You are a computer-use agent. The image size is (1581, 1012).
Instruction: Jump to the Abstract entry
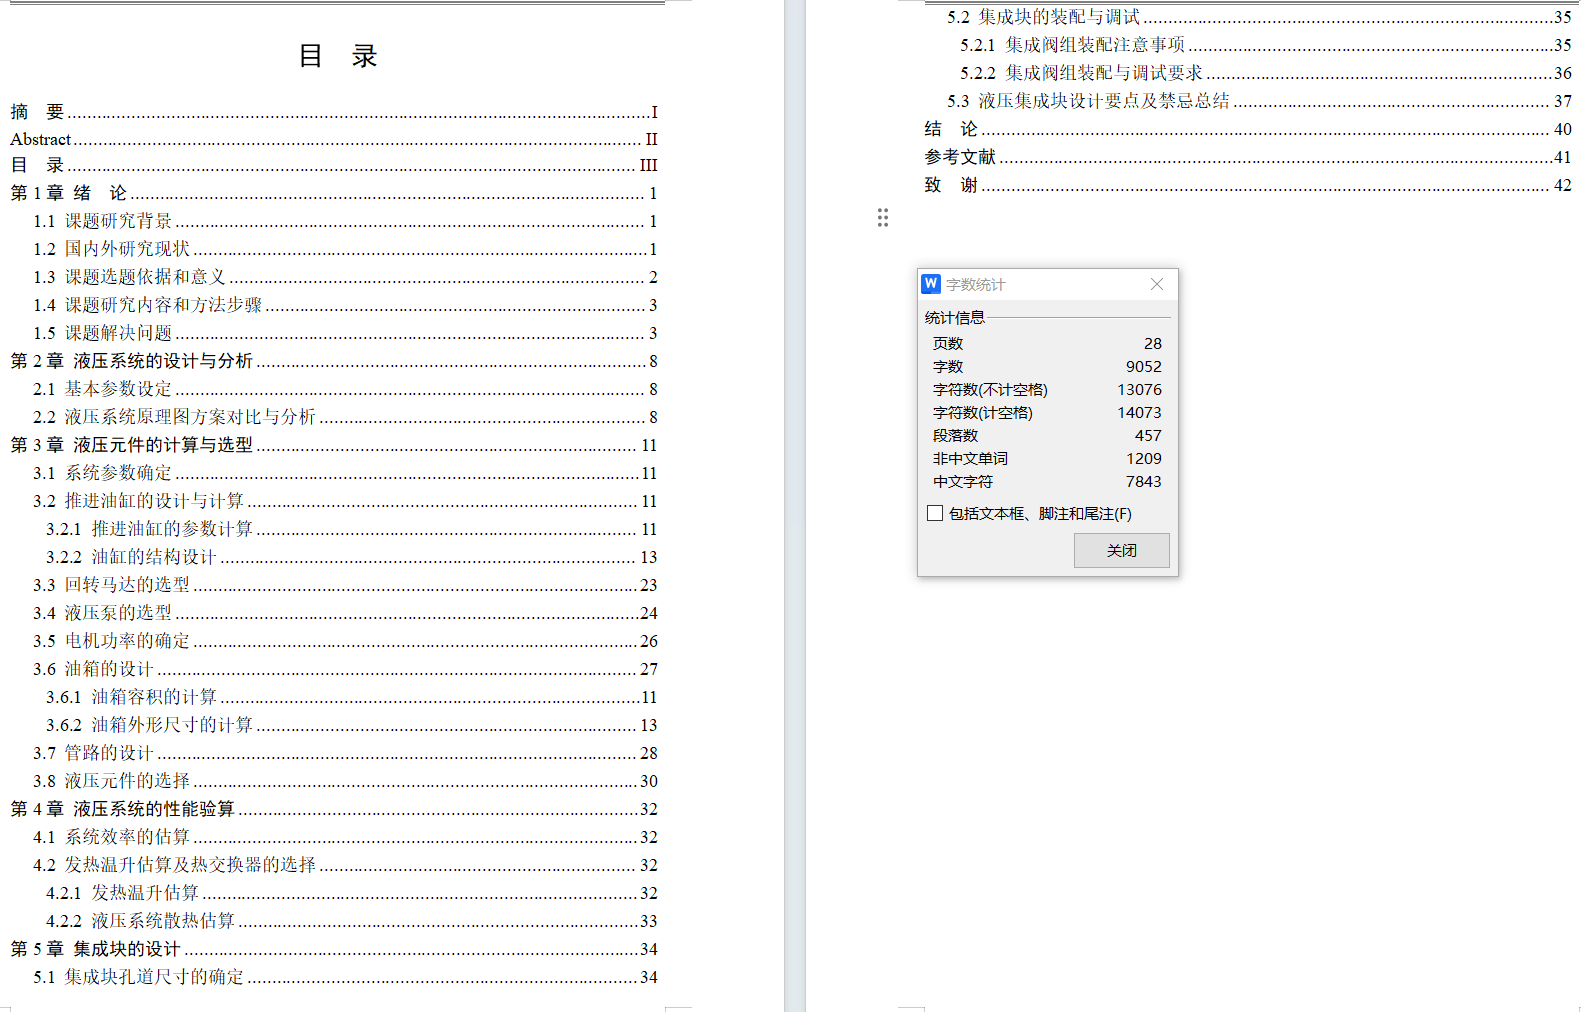pos(334,139)
